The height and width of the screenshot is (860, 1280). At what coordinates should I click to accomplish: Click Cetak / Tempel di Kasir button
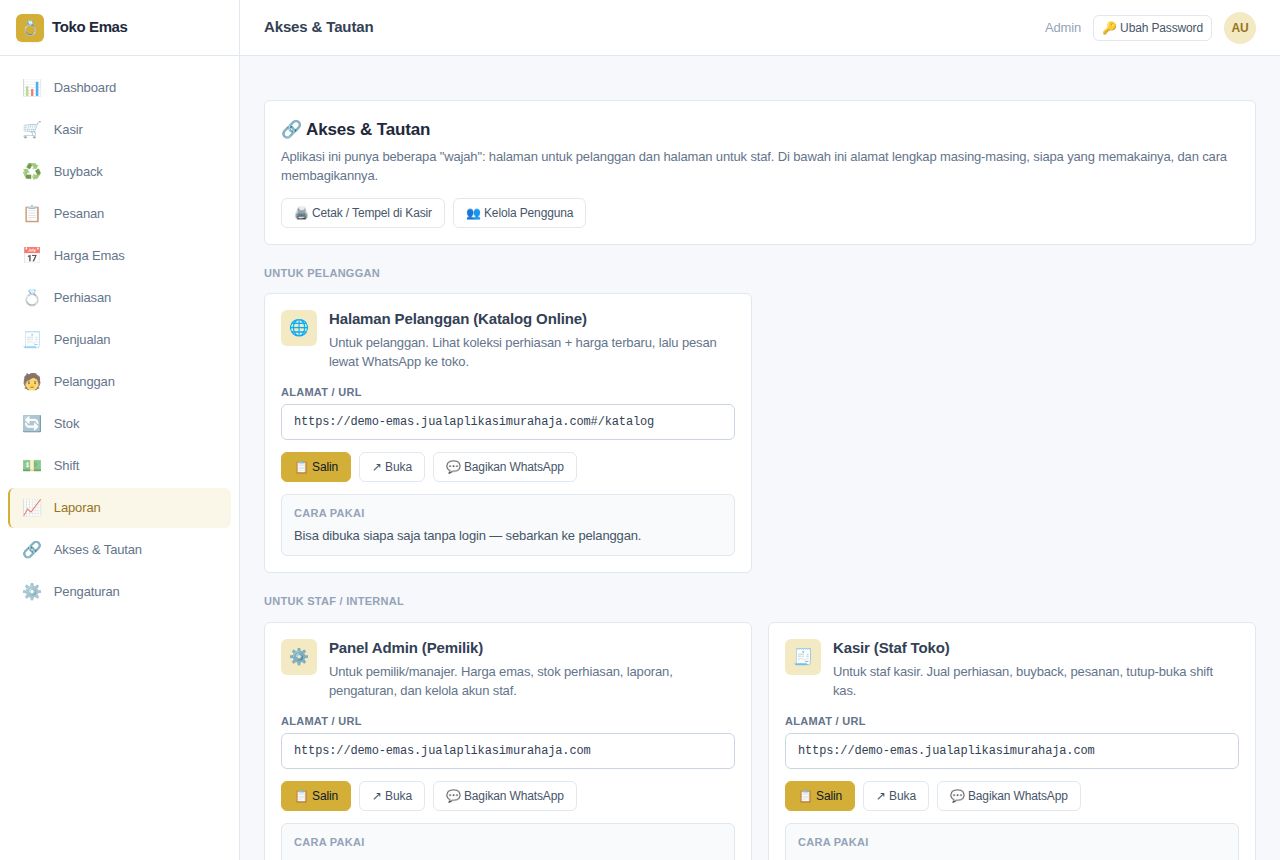(x=363, y=213)
